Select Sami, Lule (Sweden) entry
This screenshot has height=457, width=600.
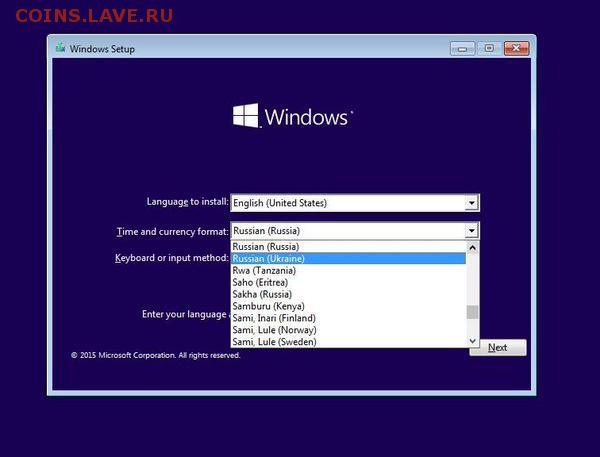348,342
